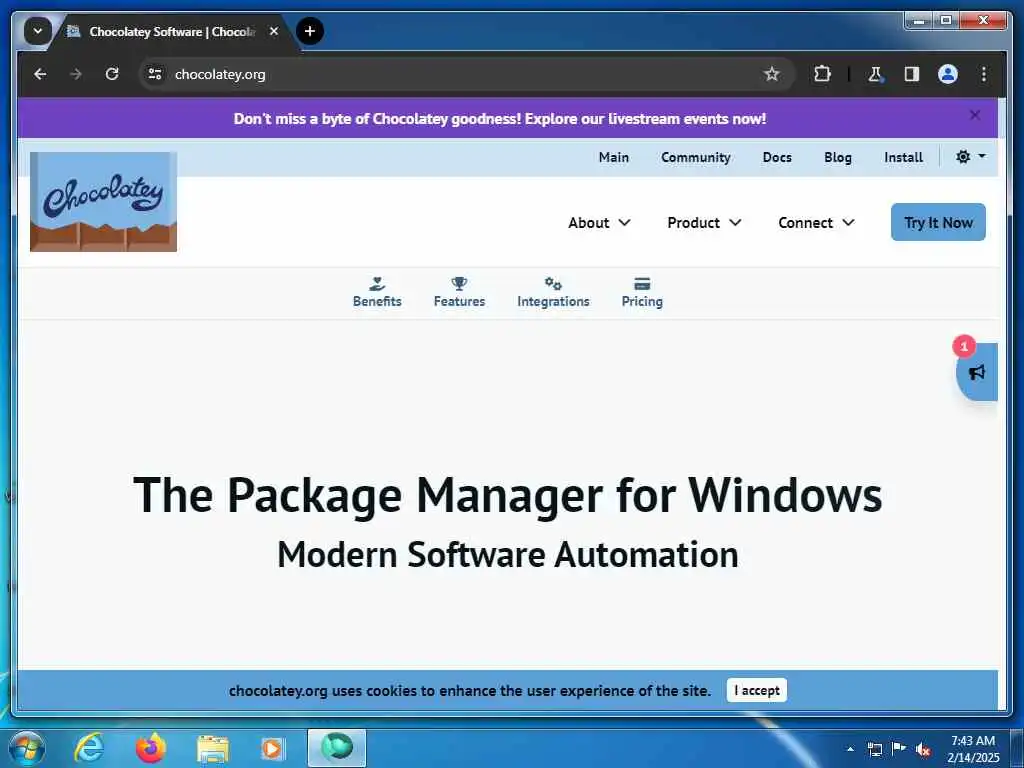
Task: Open the Extensions puzzle icon
Action: click(822, 74)
